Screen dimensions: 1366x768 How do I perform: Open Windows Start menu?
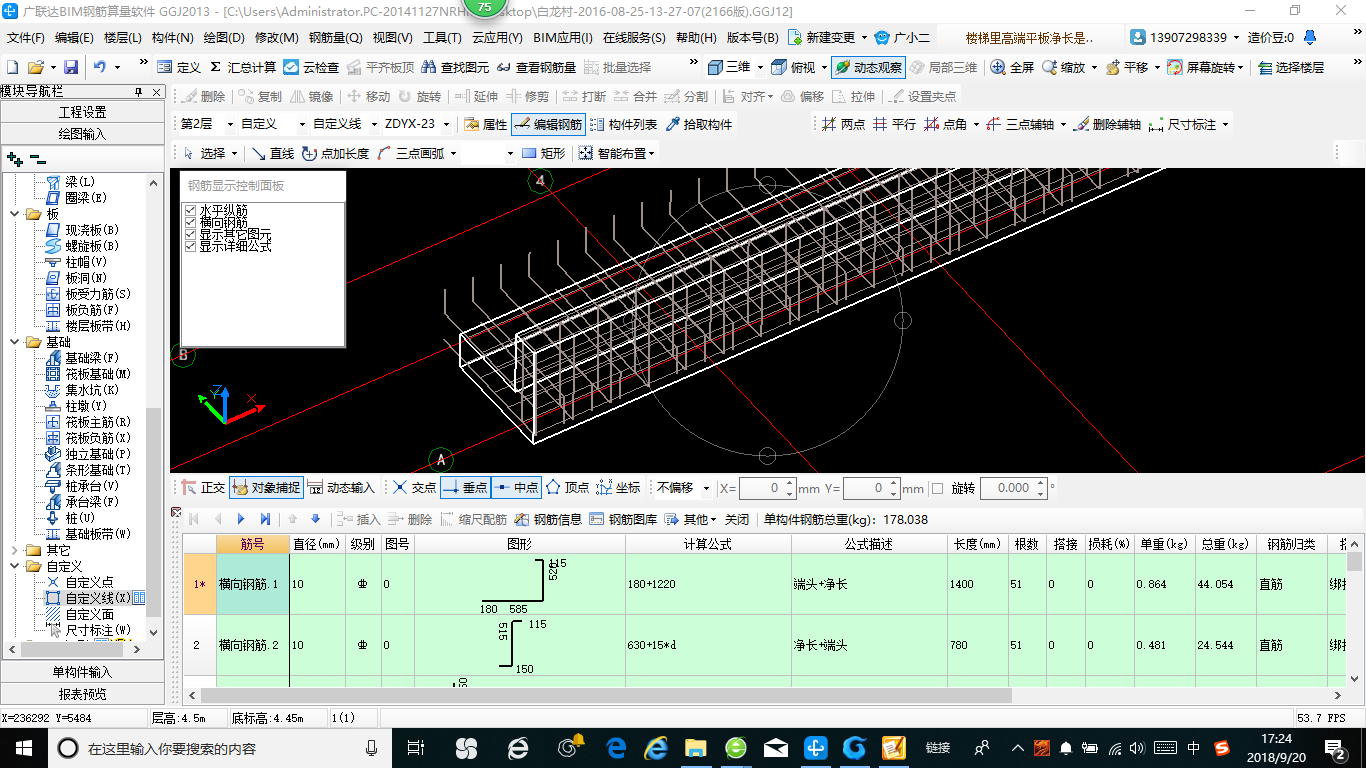(x=23, y=747)
